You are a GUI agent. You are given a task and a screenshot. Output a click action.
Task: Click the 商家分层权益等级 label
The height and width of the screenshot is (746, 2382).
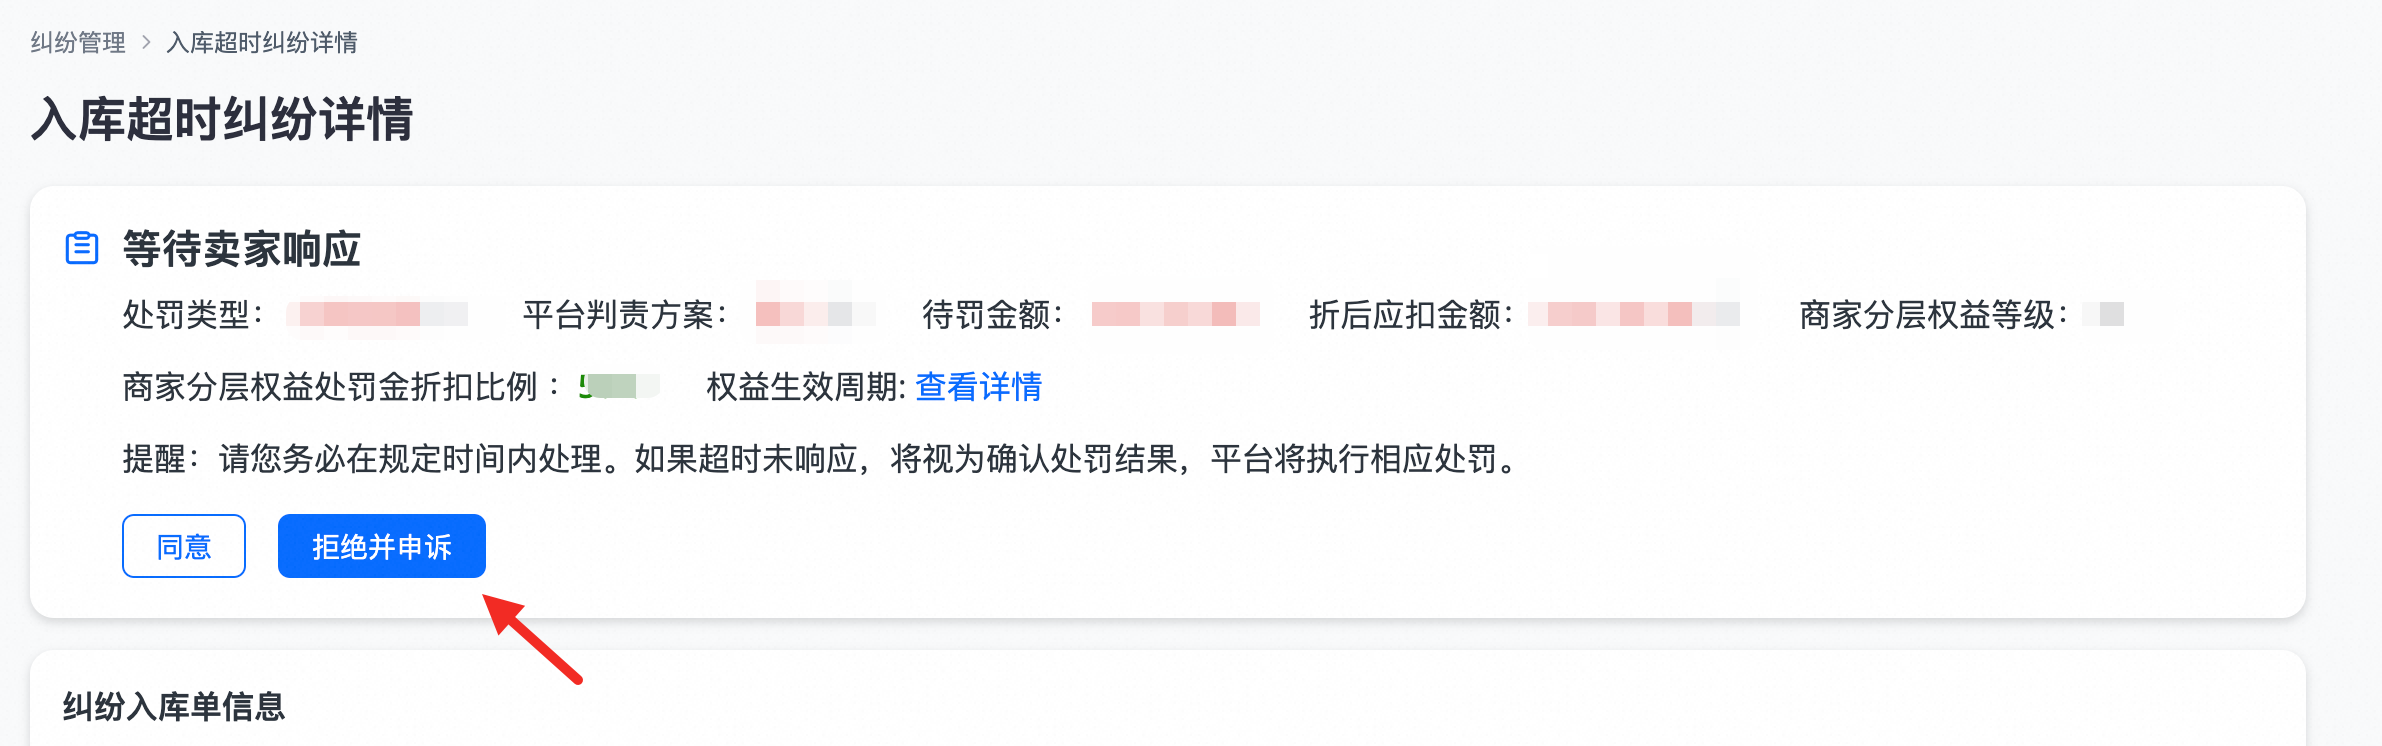(x=1932, y=315)
